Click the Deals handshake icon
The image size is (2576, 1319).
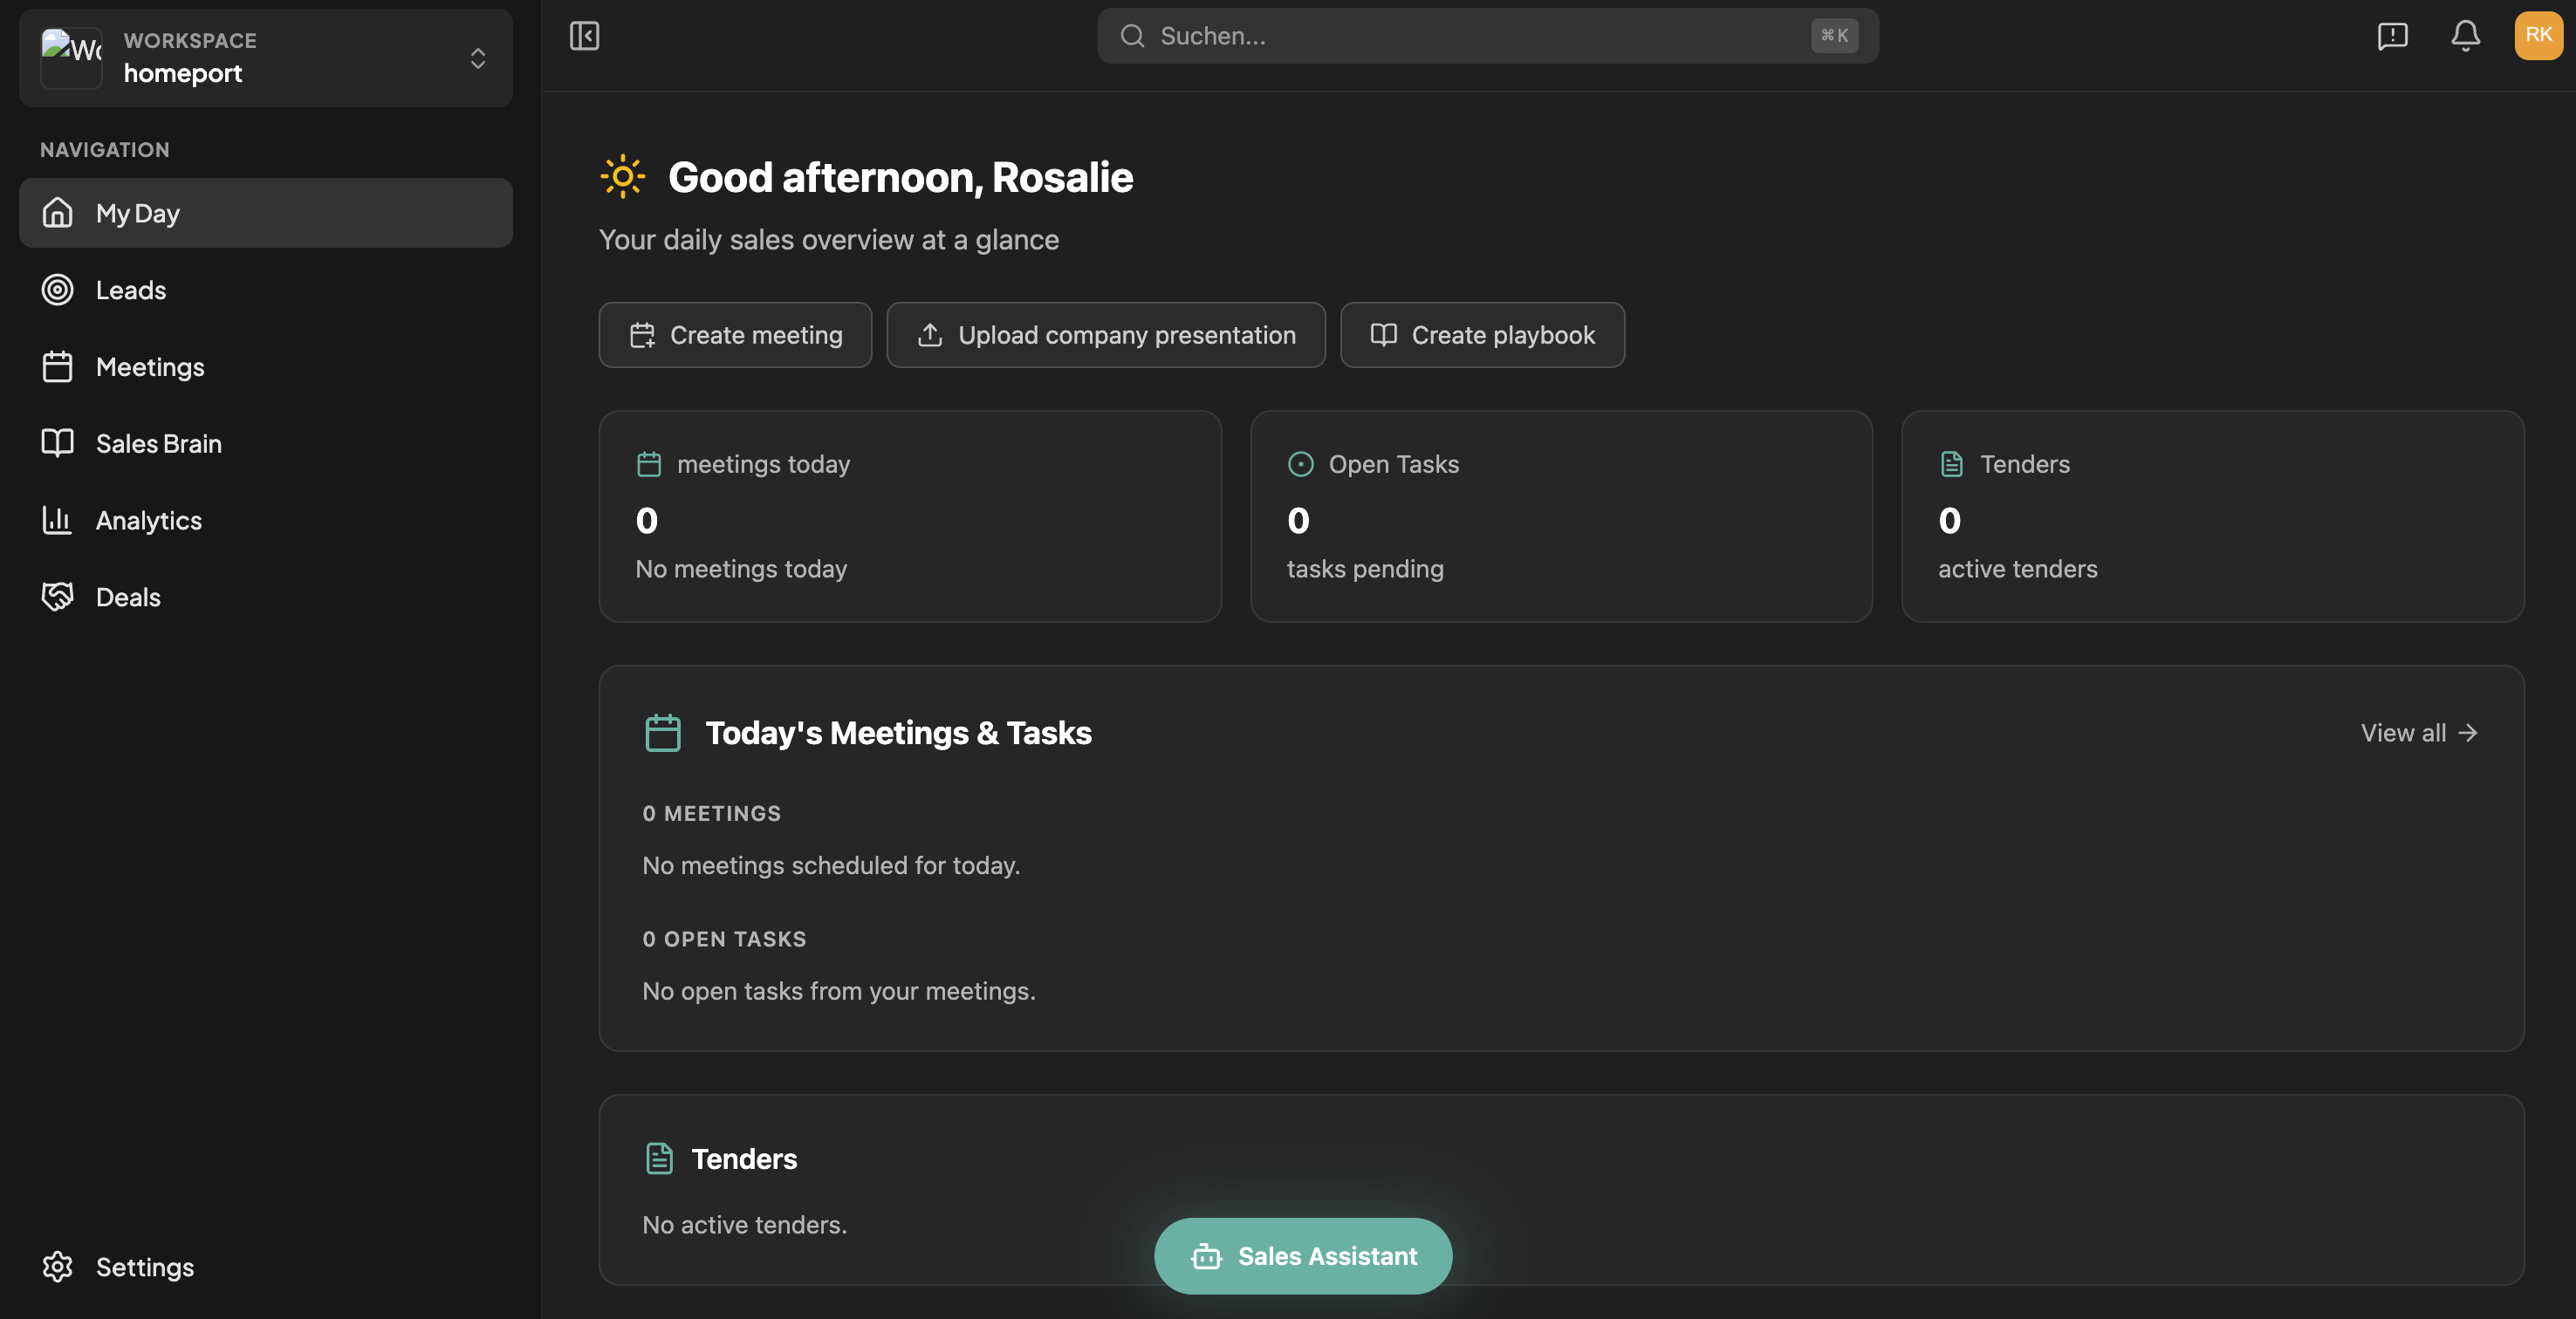pyautogui.click(x=58, y=597)
